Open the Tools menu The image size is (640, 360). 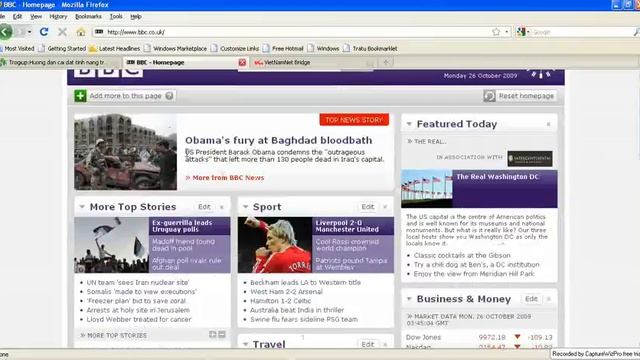(x=116, y=17)
